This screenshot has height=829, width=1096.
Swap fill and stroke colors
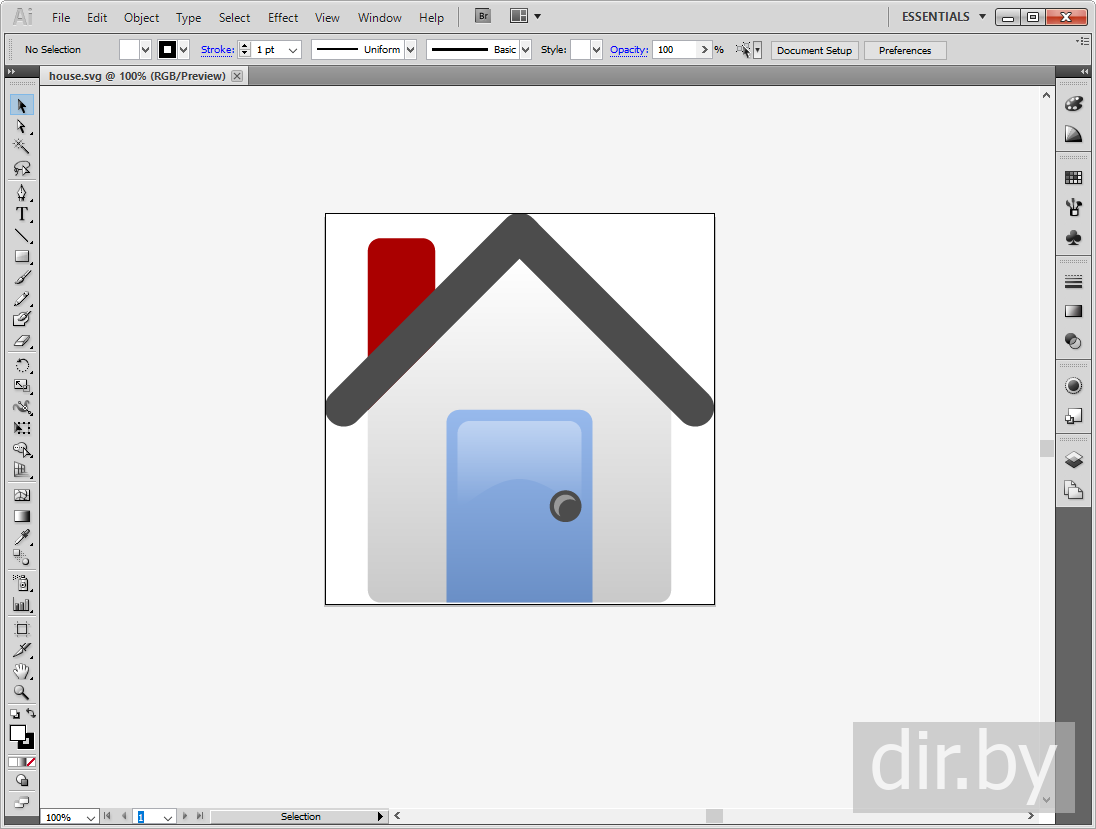31,713
